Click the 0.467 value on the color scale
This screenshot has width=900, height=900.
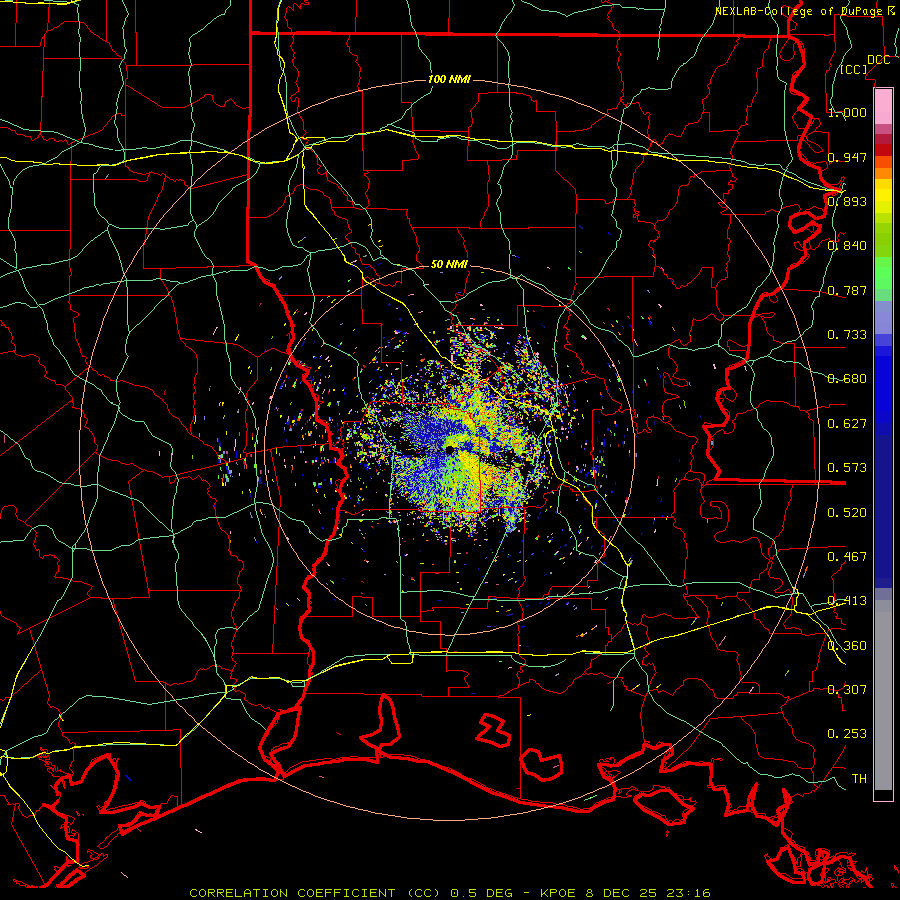tap(847, 557)
